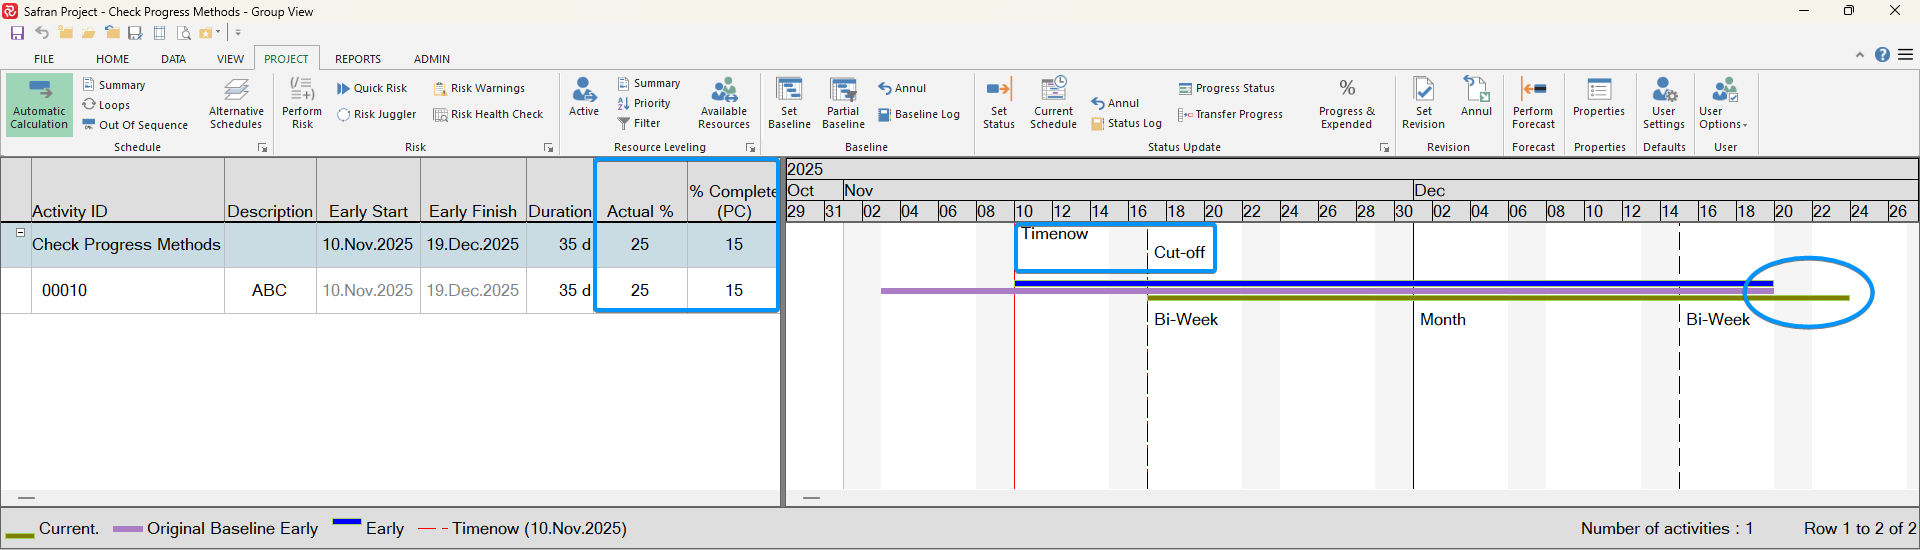1920x550 pixels.
Task: Click Annul in the Baseline group
Action: pos(902,88)
